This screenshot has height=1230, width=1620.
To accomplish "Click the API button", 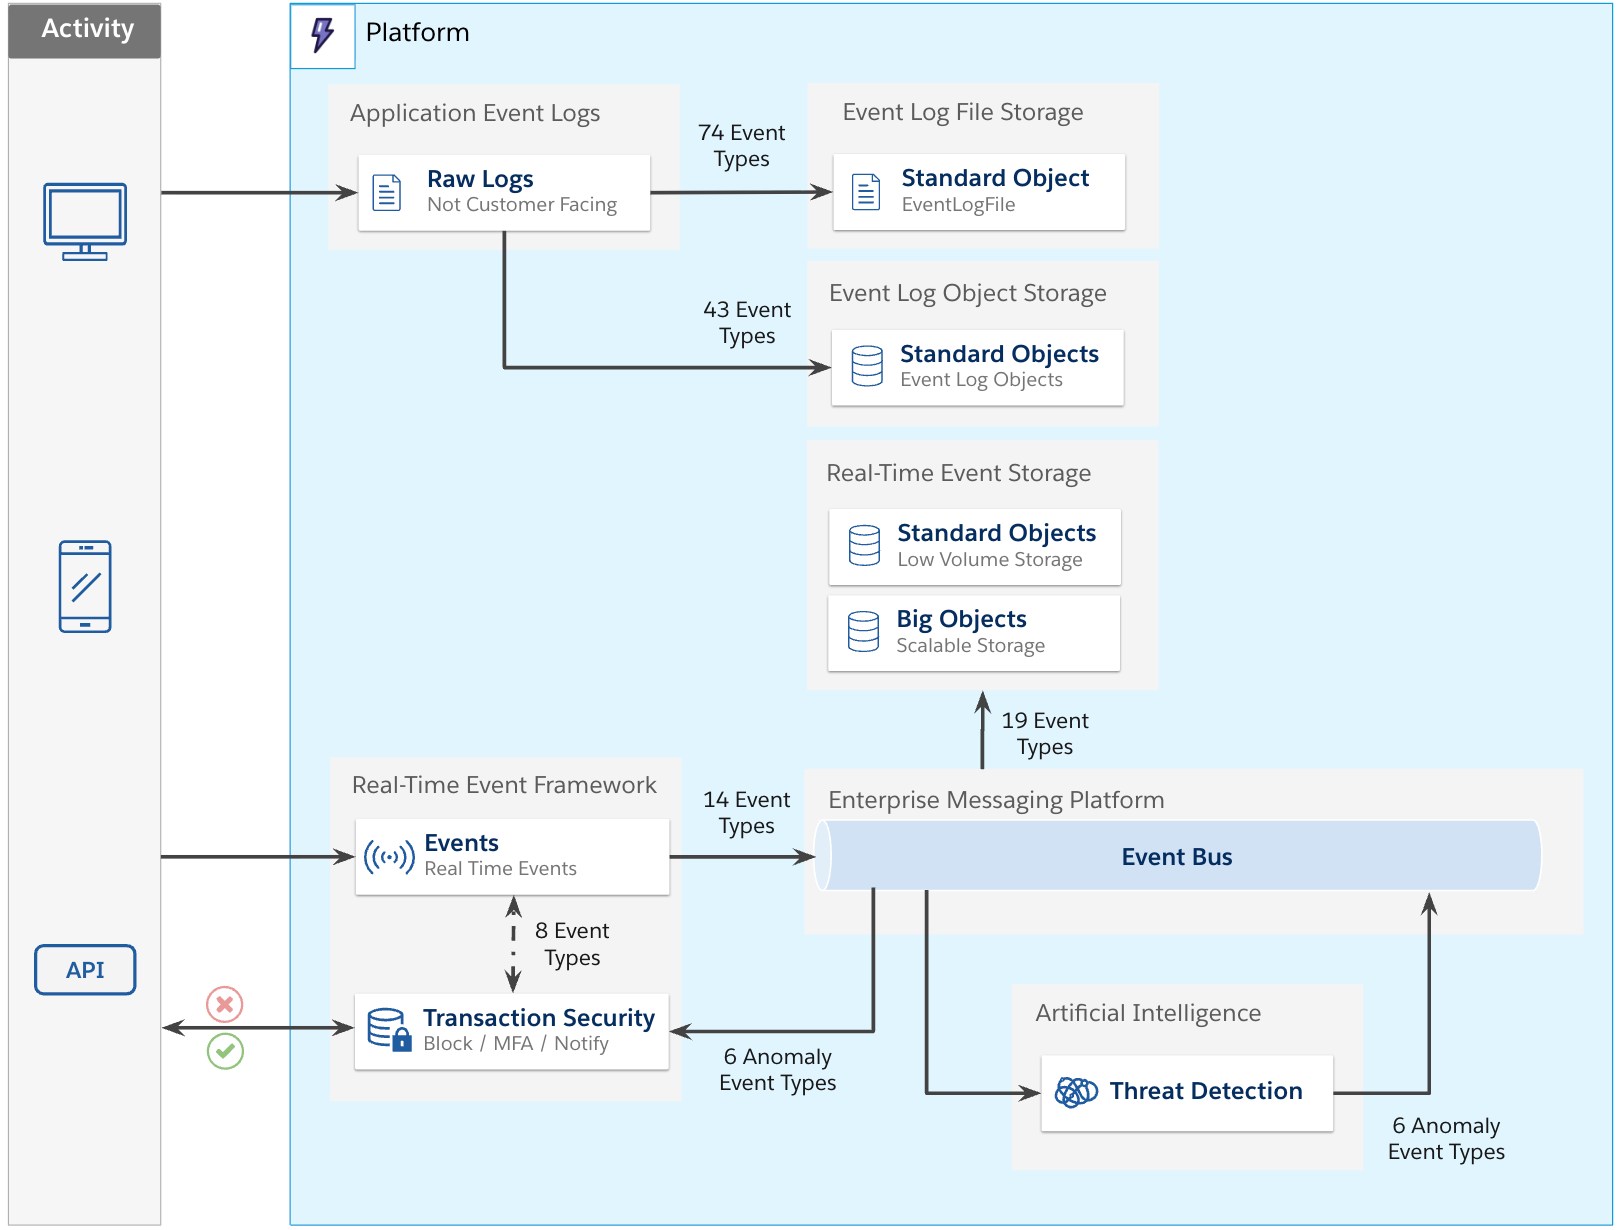I will coord(85,970).
